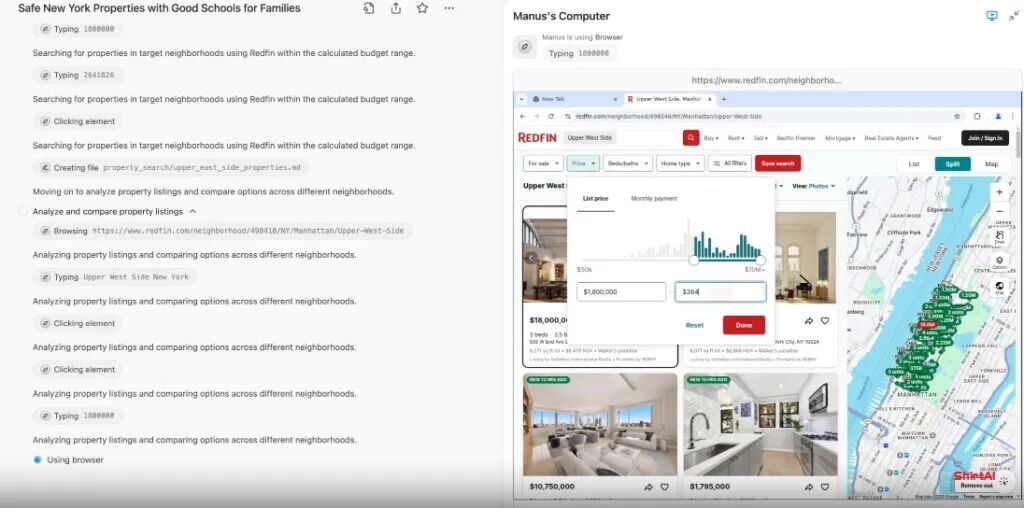Favorite the $1,795,000 listing
This screenshot has width=1024, height=508.
click(825, 487)
